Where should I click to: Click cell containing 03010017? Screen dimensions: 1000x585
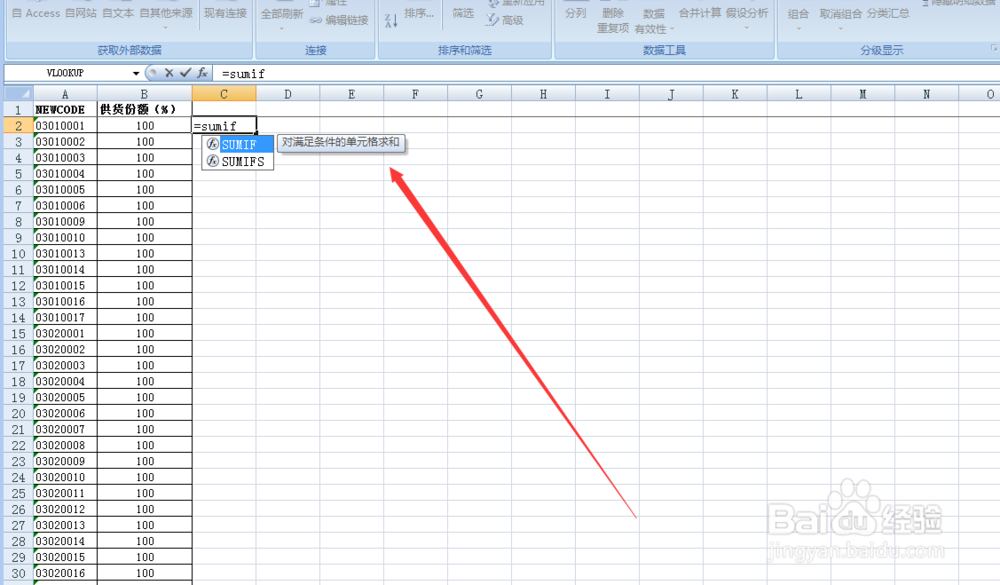click(65, 317)
